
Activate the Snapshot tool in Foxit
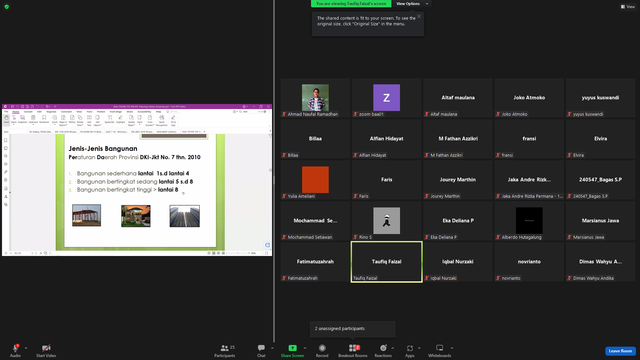coord(22,119)
